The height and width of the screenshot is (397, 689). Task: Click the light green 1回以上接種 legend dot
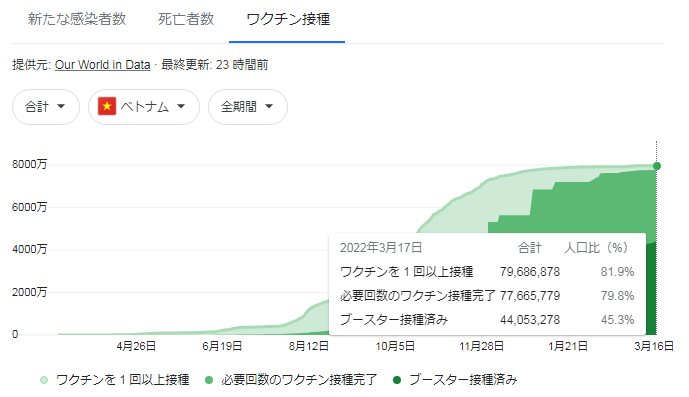(44, 380)
